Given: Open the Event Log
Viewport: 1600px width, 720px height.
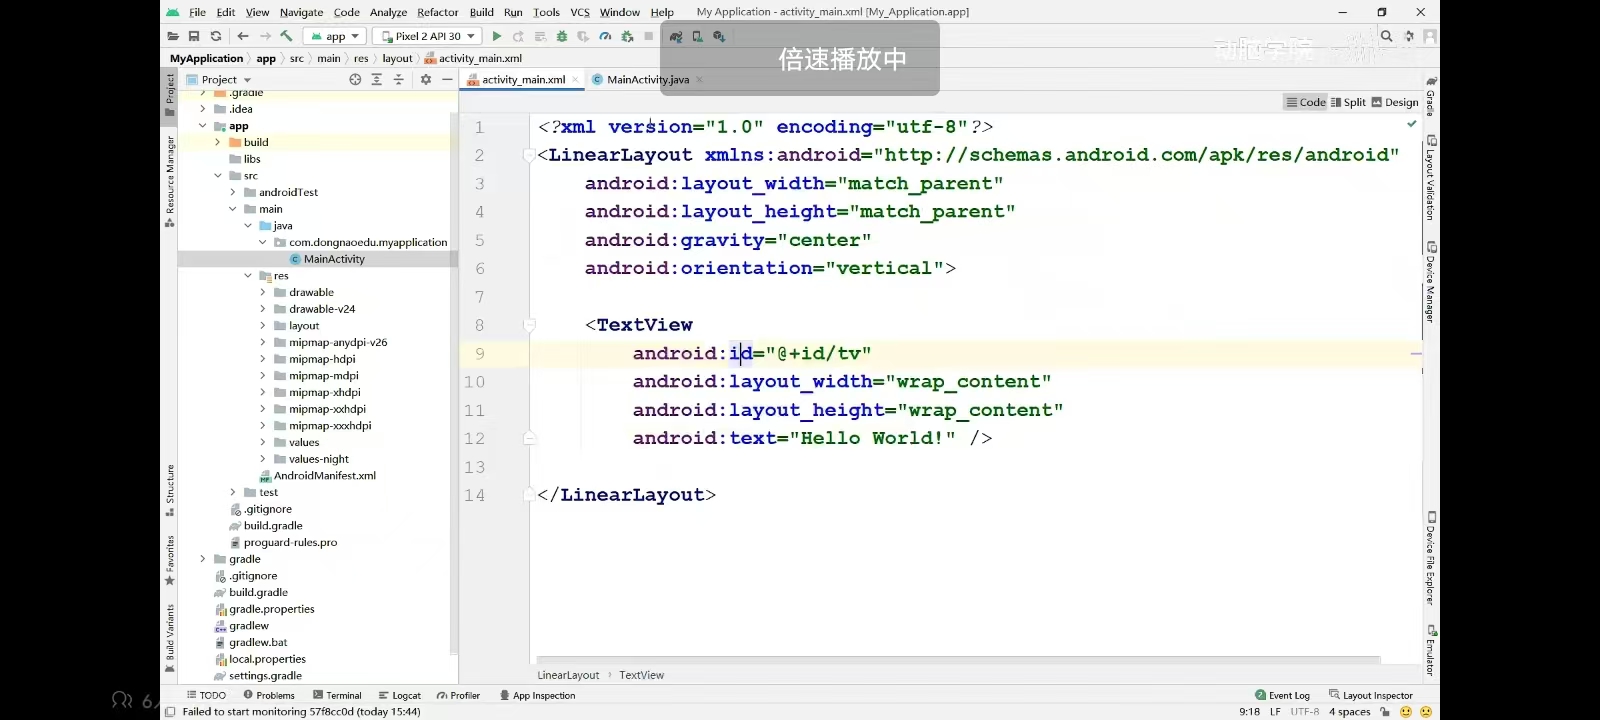Looking at the screenshot, I should coord(1282,695).
